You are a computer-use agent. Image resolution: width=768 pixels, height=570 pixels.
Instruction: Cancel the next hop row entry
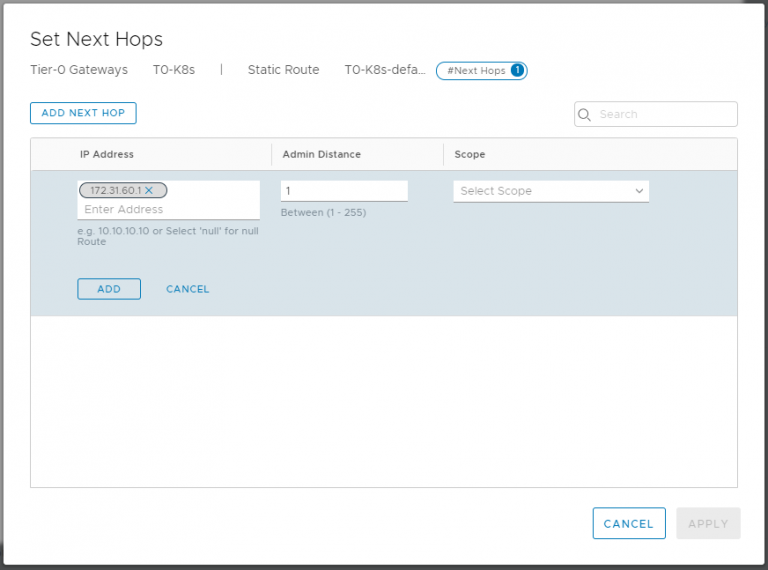tap(188, 289)
